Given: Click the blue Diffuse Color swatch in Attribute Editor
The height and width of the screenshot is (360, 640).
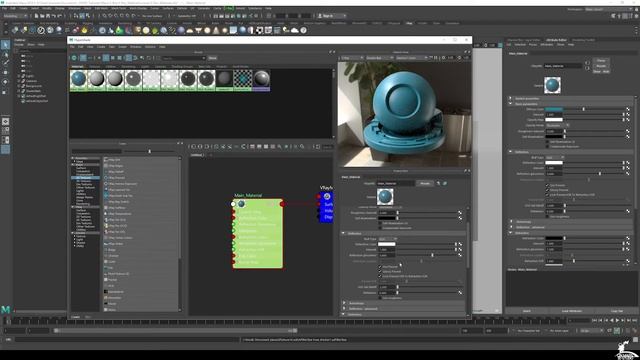Looking at the screenshot, I should [x=554, y=109].
